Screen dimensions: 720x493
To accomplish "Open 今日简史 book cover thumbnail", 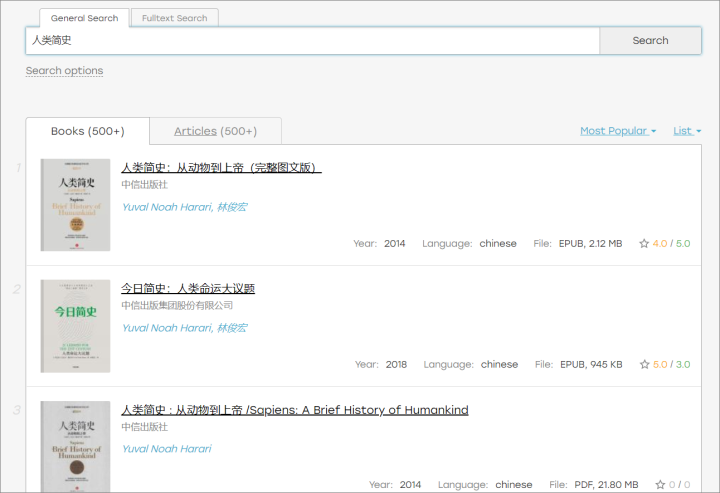I will pos(75,326).
